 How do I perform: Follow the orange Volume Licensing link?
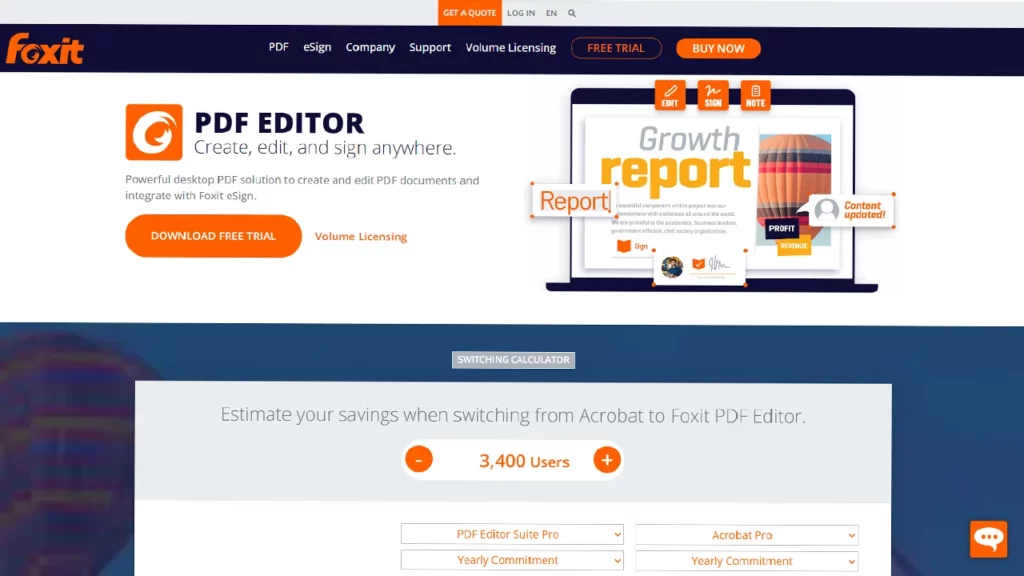click(x=361, y=237)
